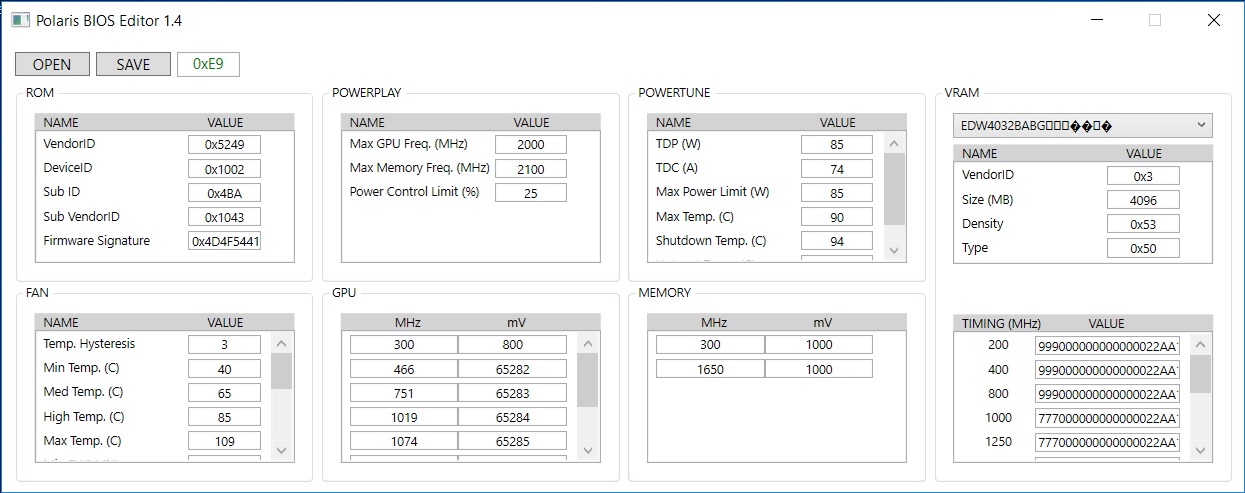Screen dimensions: 1245x493
Task: Edit Max GPU Freq. value 2000
Action: (x=531, y=144)
